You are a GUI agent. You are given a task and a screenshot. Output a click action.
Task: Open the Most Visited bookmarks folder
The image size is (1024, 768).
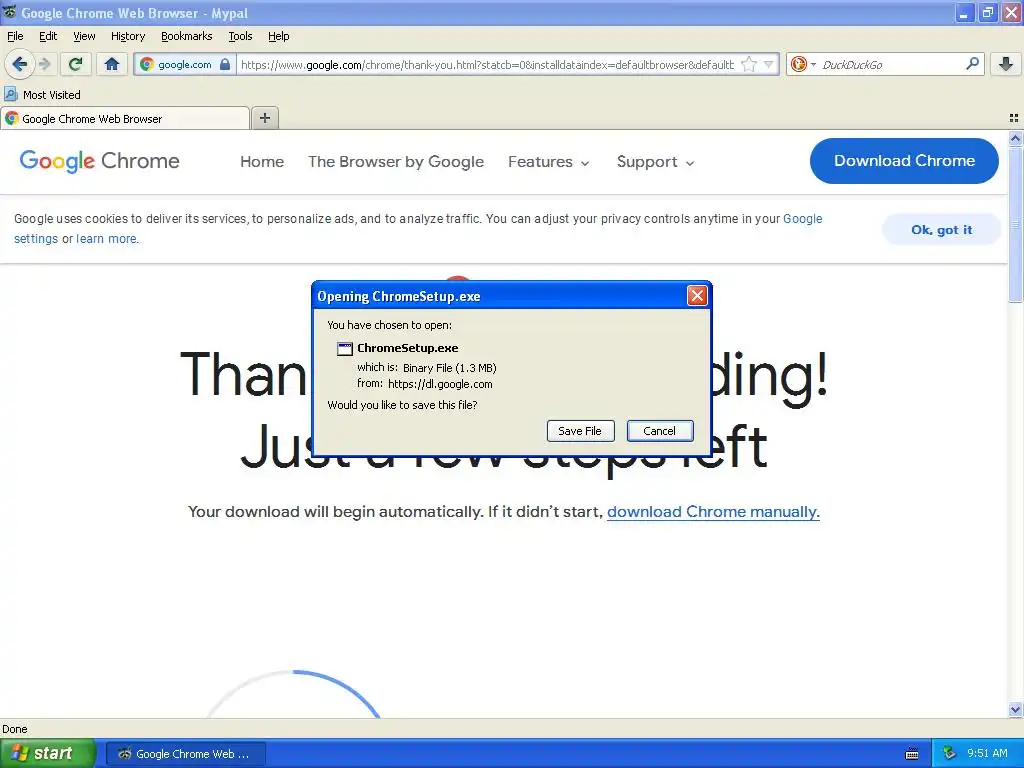pyautogui.click(x=42, y=95)
